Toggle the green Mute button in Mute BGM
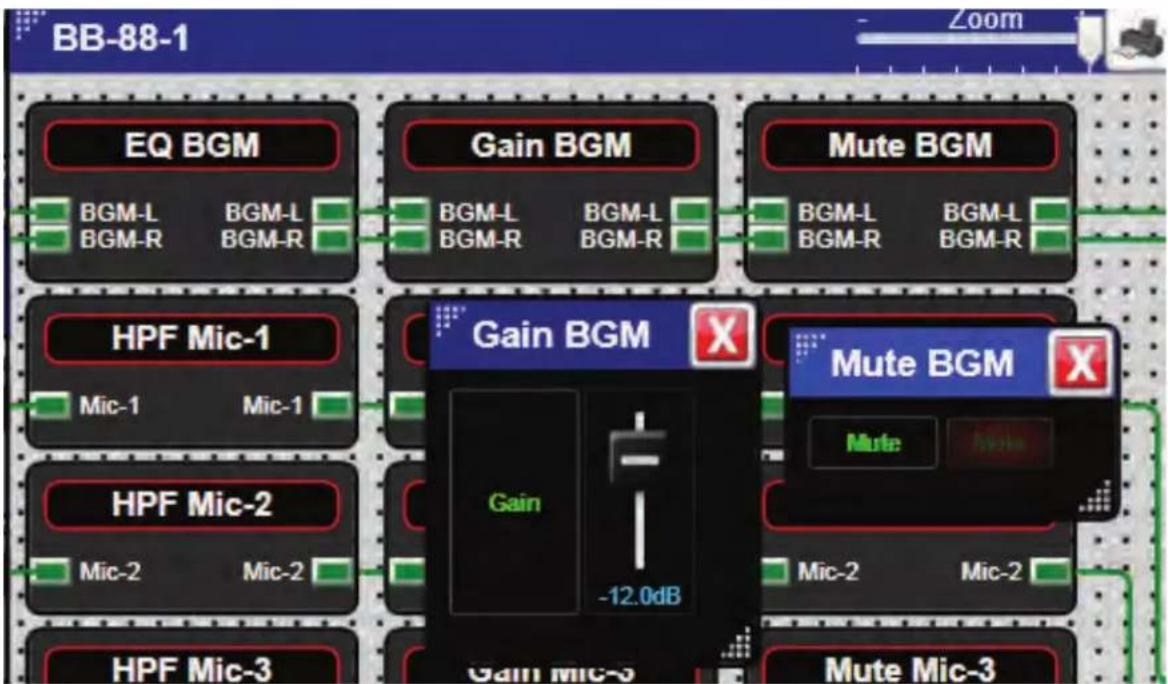Screen dimensions: 1168x684 (x=873, y=443)
